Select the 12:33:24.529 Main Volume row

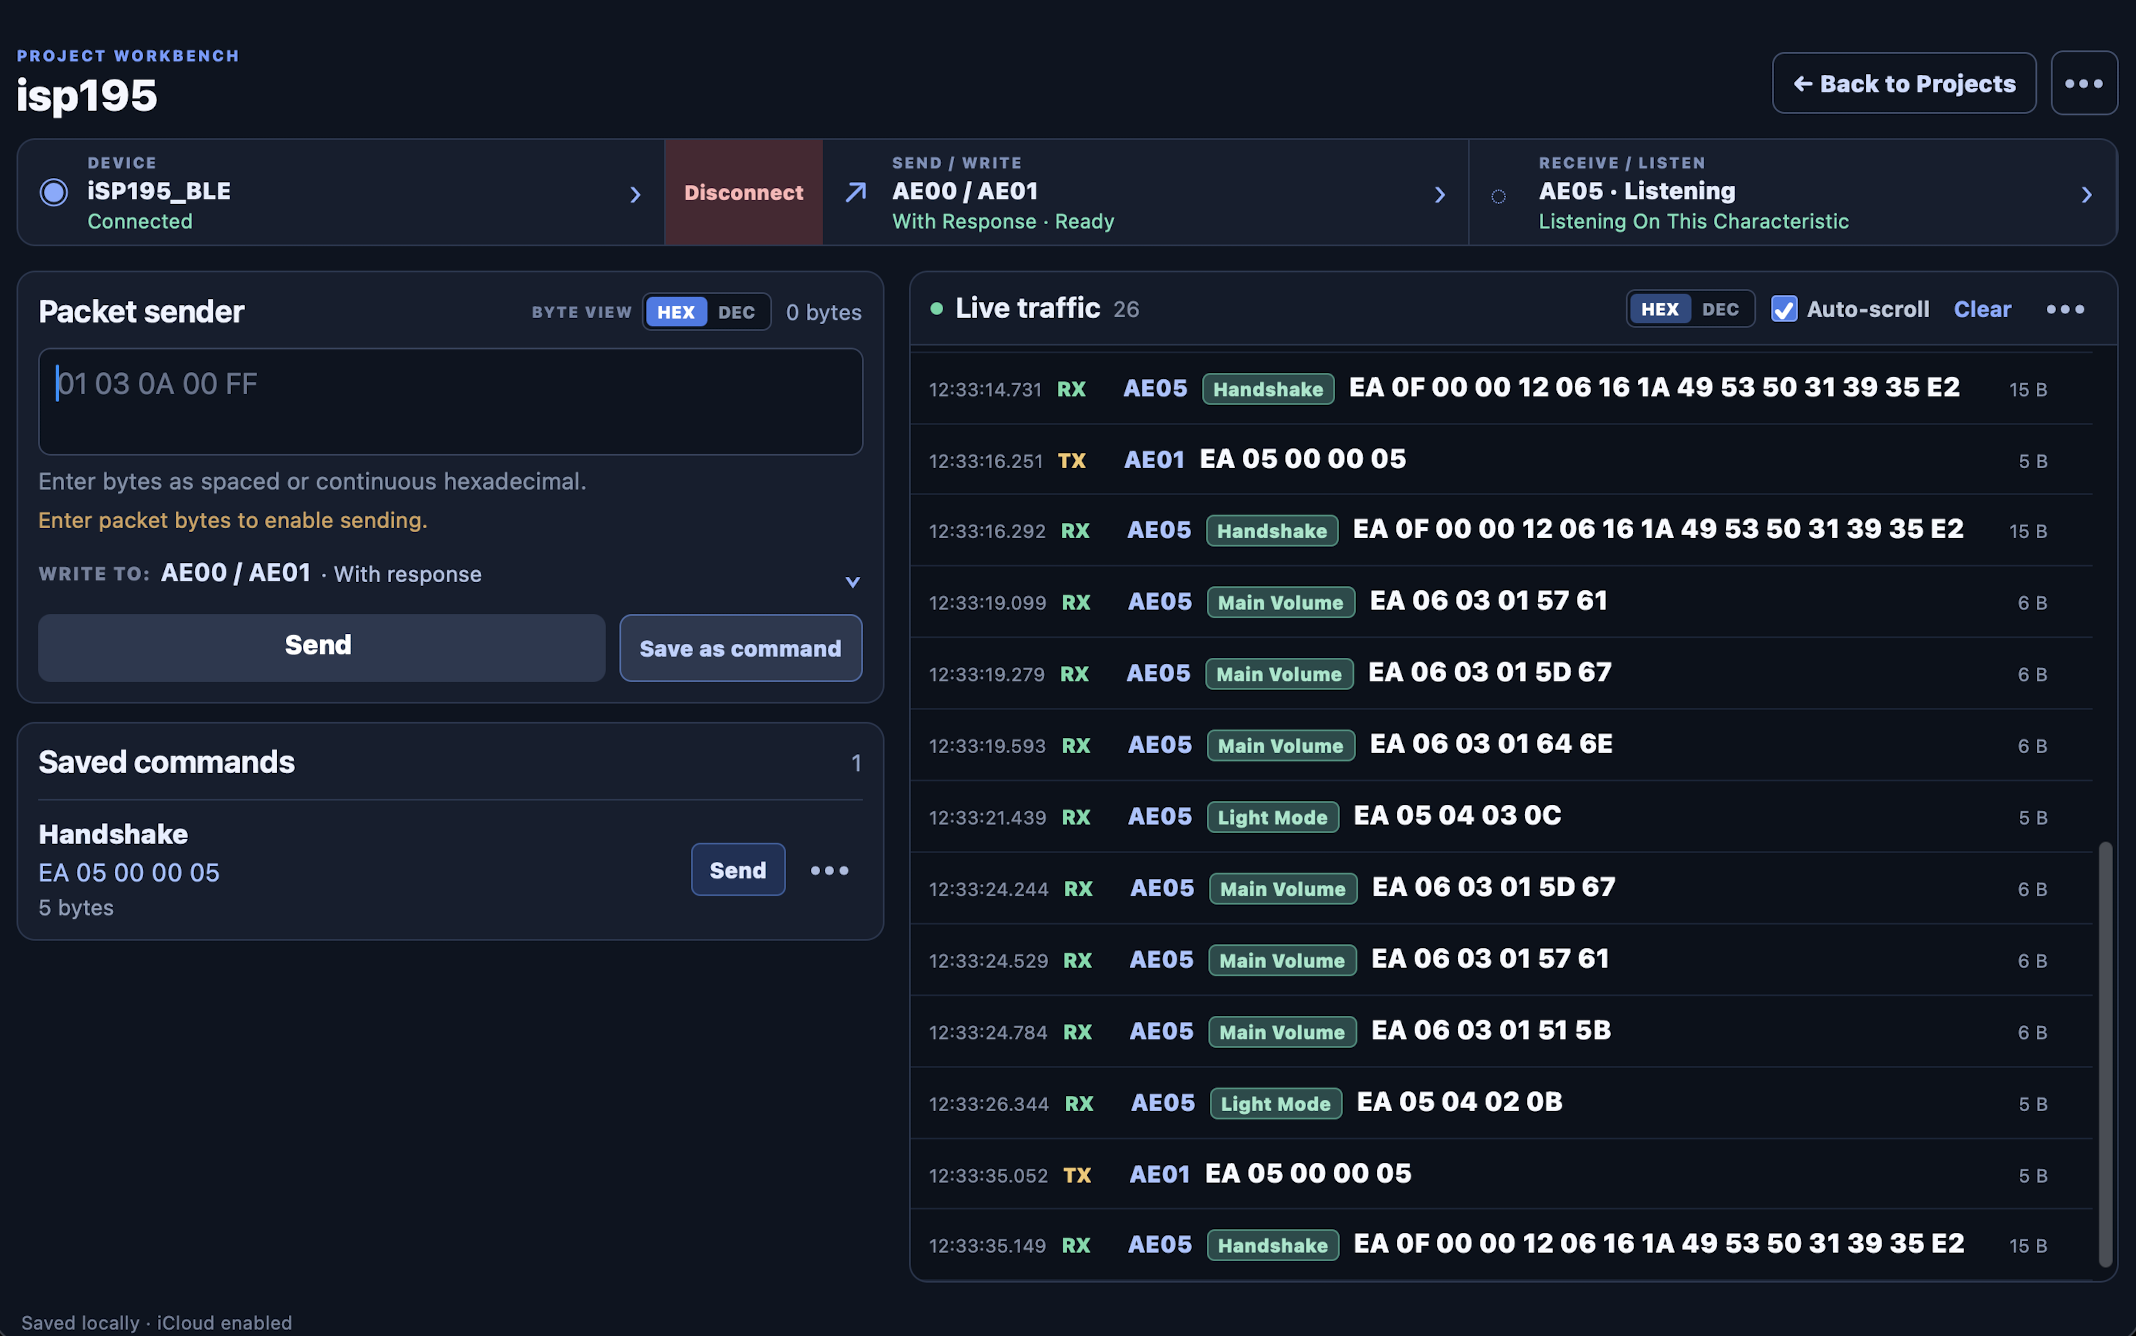coord(1501,960)
